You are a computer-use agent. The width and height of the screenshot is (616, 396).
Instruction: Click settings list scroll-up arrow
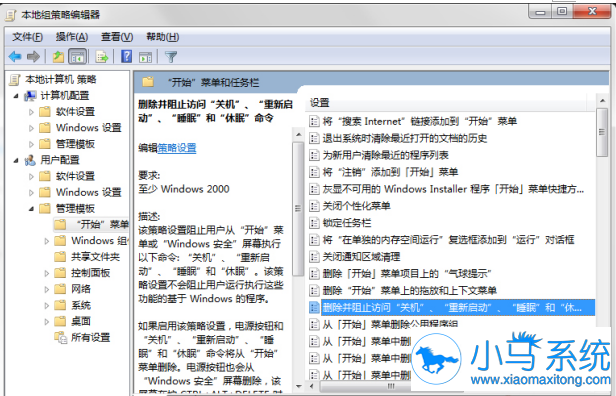tap(602, 101)
